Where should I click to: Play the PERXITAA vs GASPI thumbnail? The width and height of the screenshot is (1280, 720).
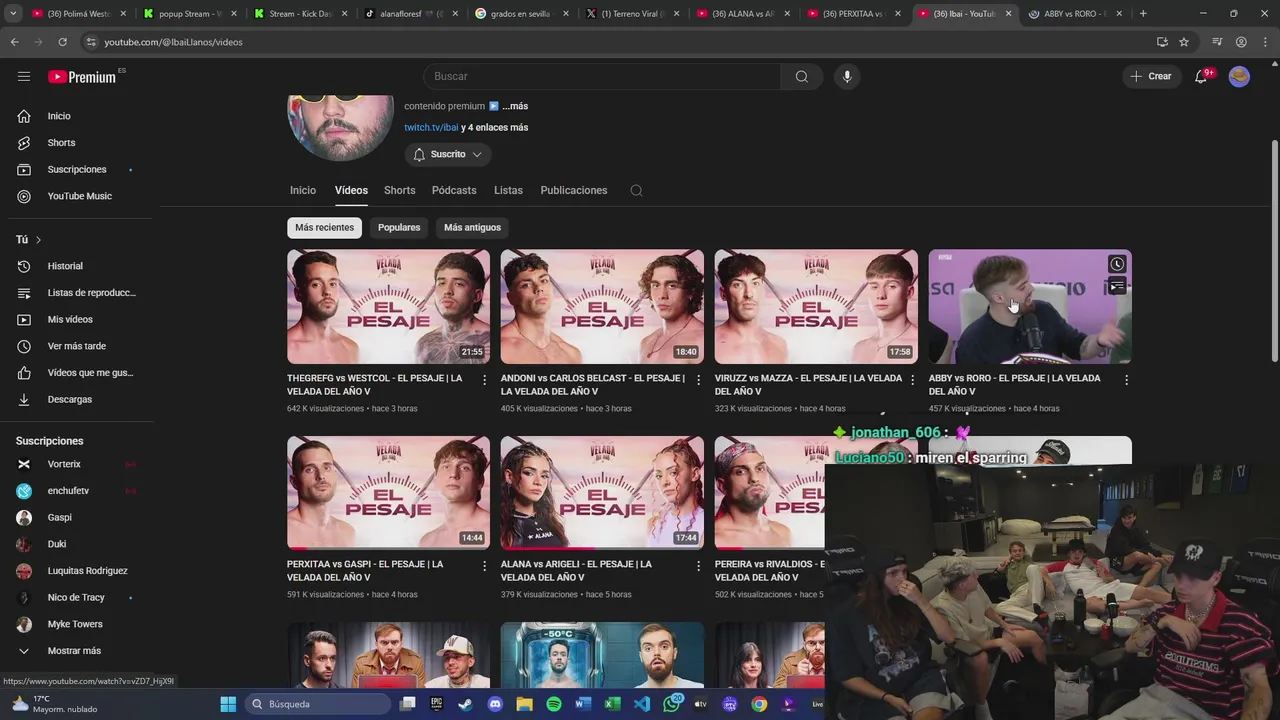388,492
